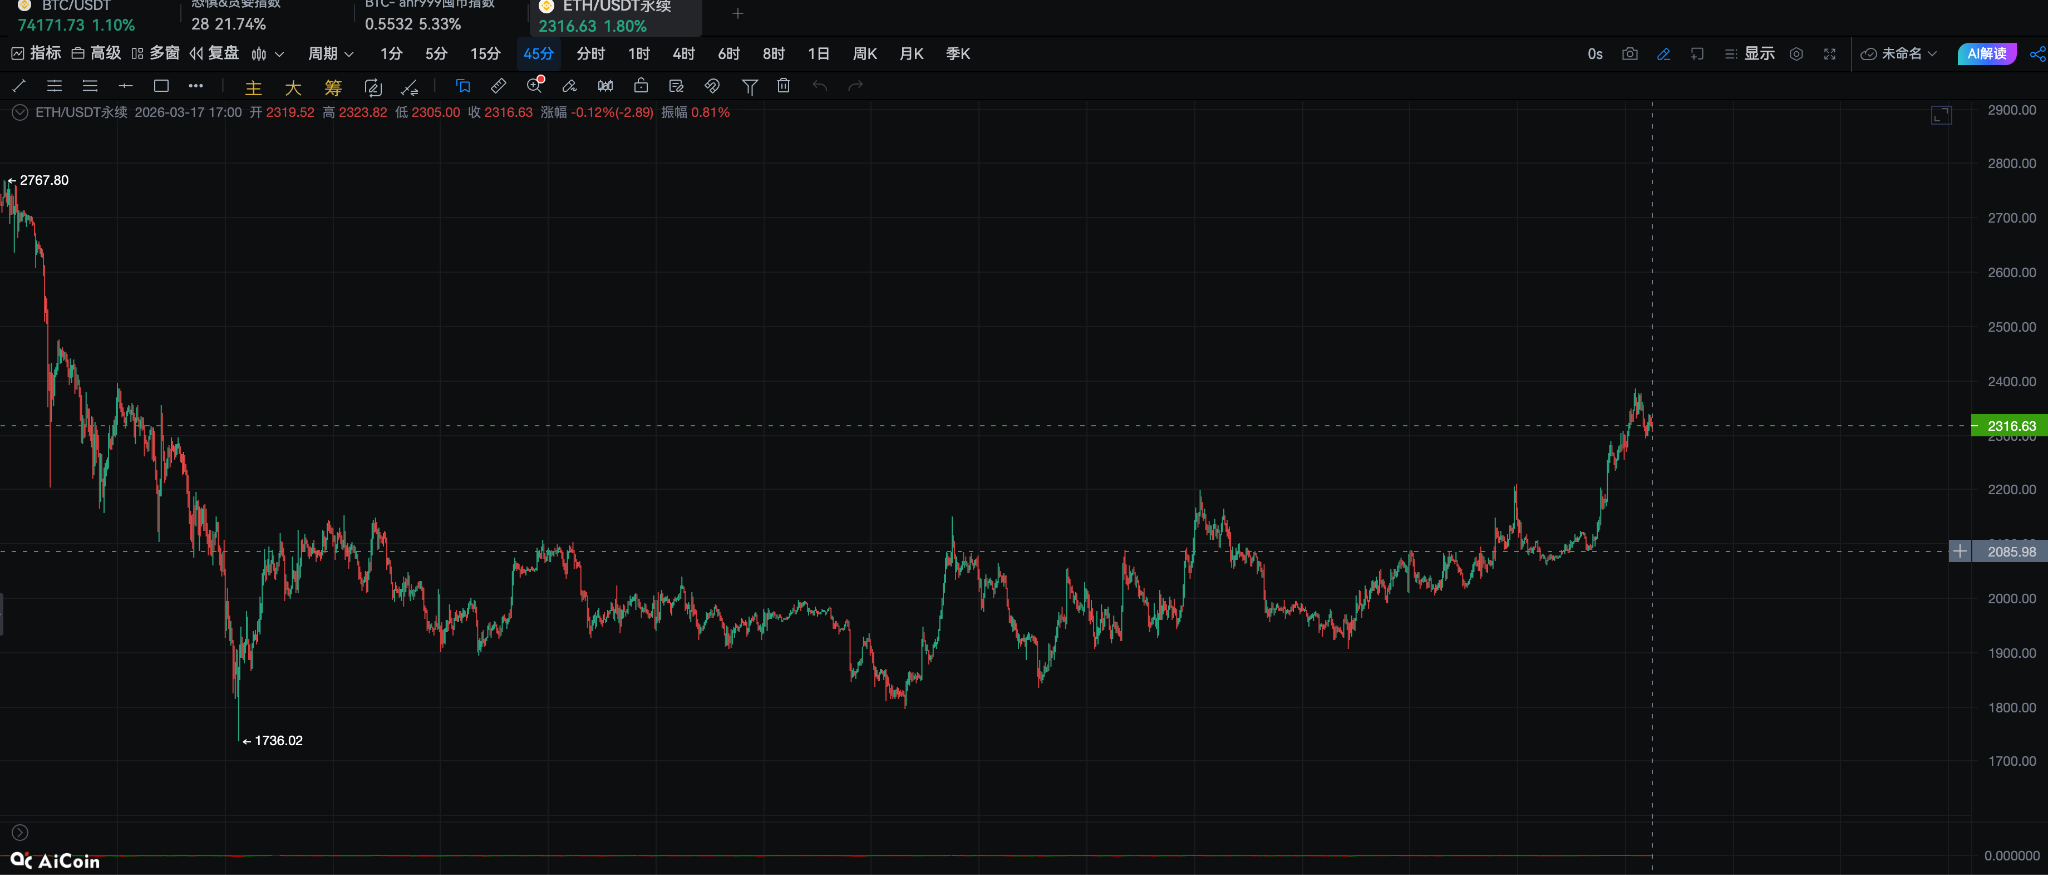Click the 2316.63 current price label
This screenshot has height=875, width=2048.
(2010, 426)
